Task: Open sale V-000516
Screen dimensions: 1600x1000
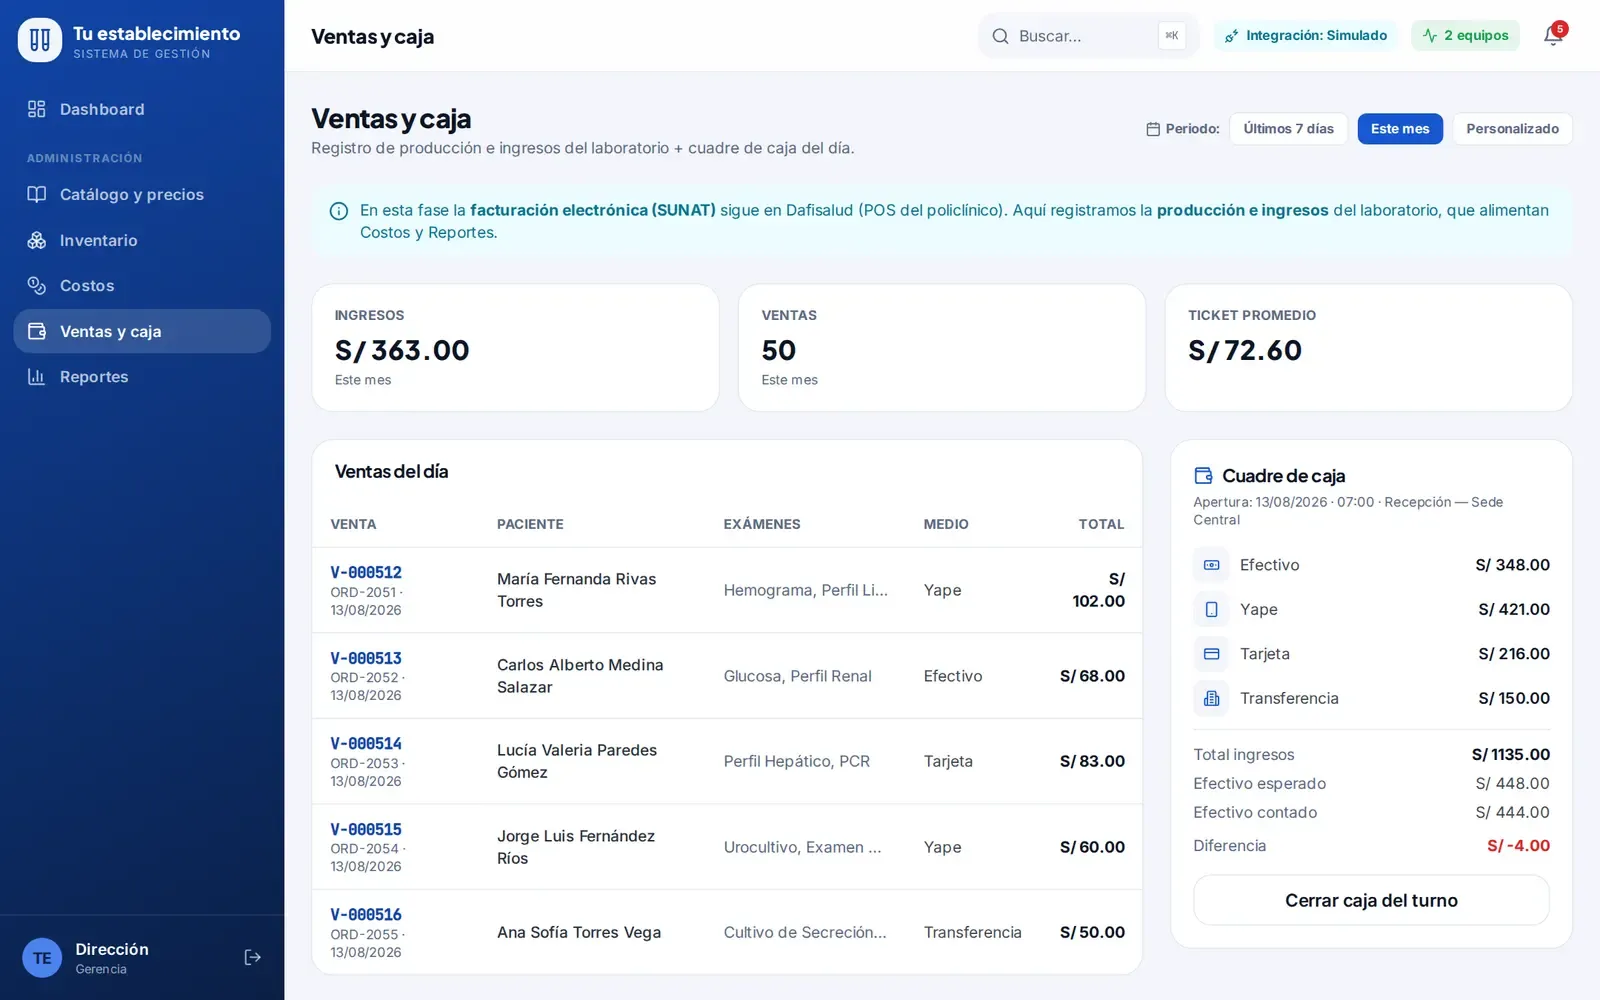Action: [x=366, y=915]
